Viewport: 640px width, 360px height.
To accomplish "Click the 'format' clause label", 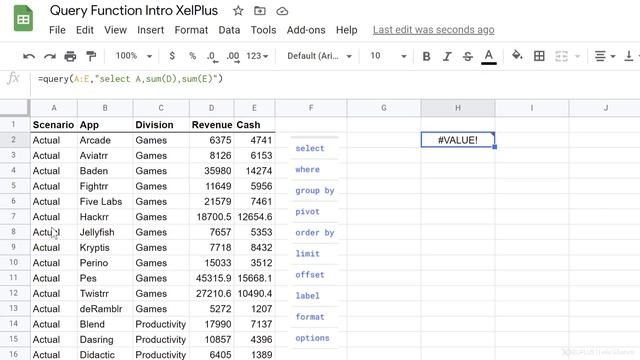I will tap(310, 317).
